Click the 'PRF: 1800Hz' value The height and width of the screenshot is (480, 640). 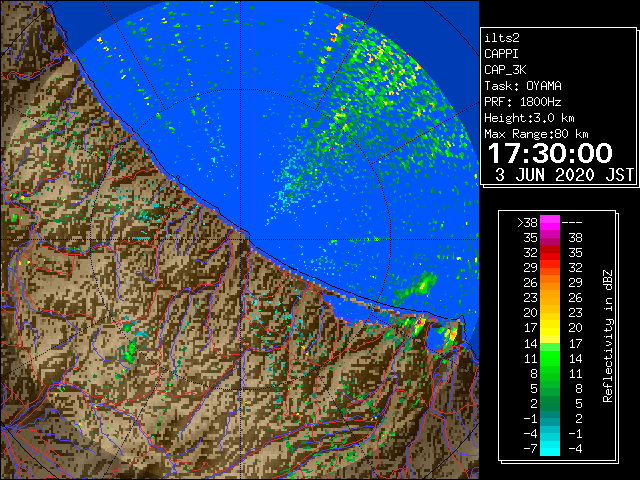(523, 102)
